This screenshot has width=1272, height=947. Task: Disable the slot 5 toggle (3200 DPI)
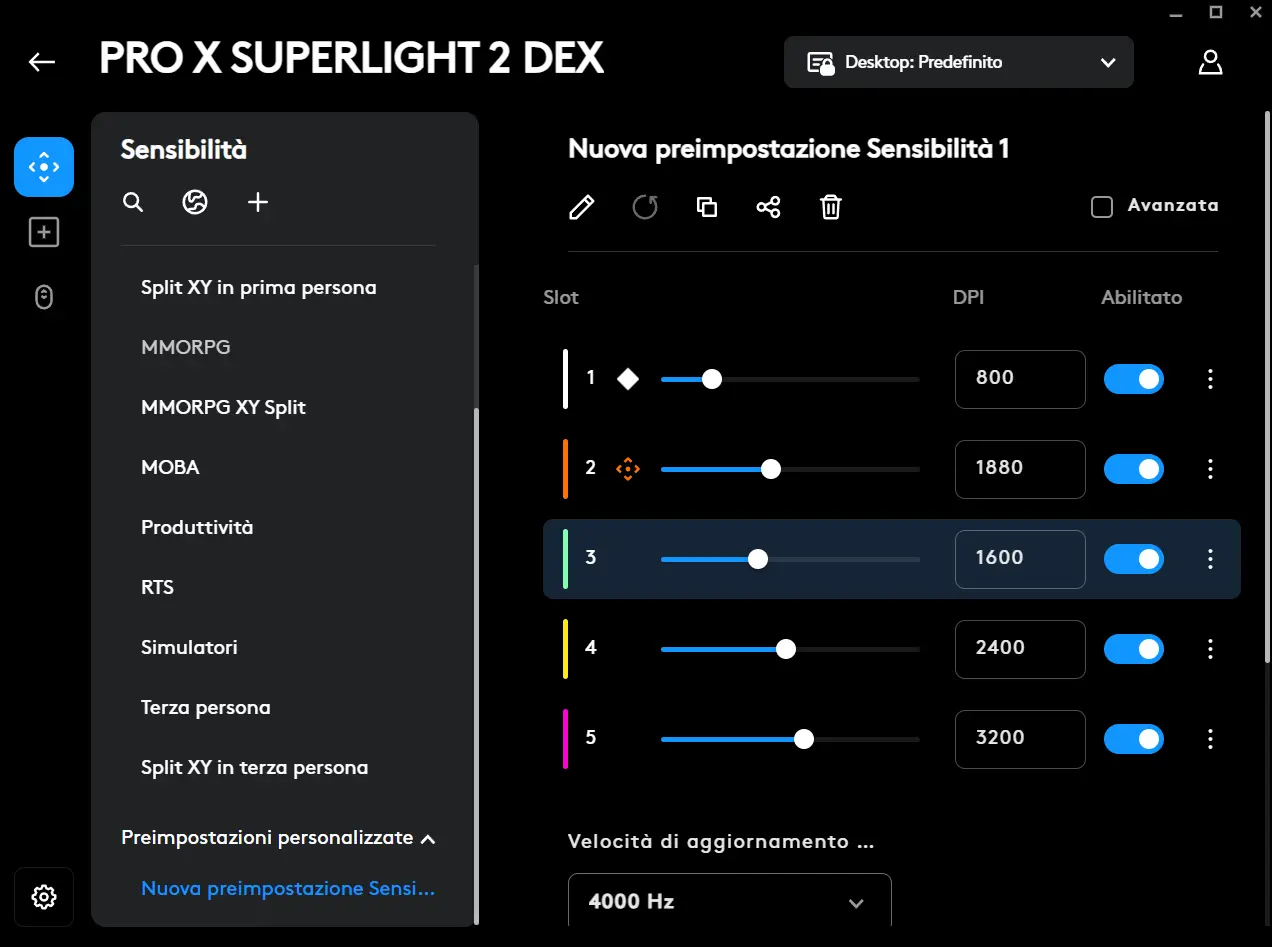(1134, 739)
